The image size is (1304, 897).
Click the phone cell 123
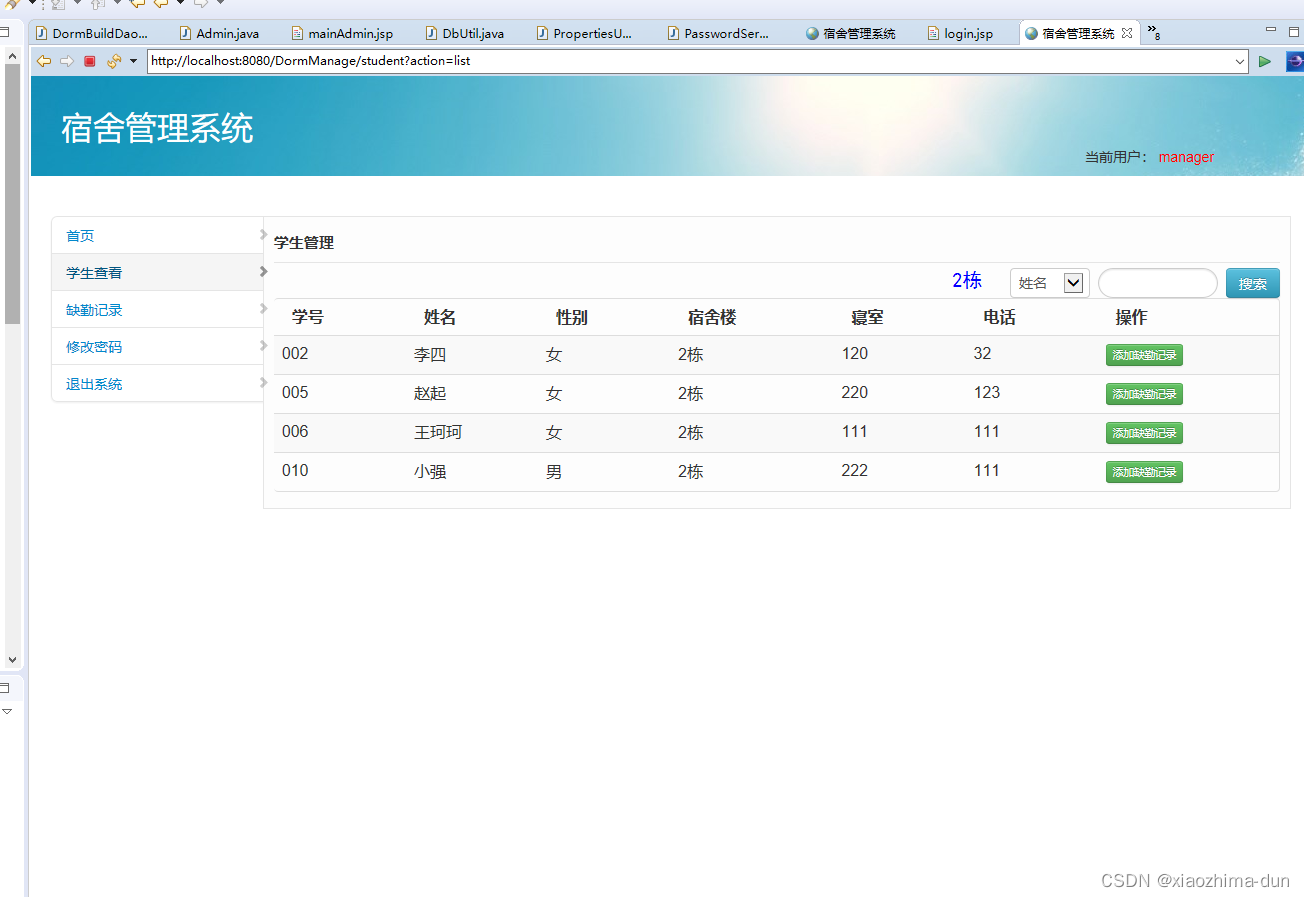pyautogui.click(x=987, y=393)
